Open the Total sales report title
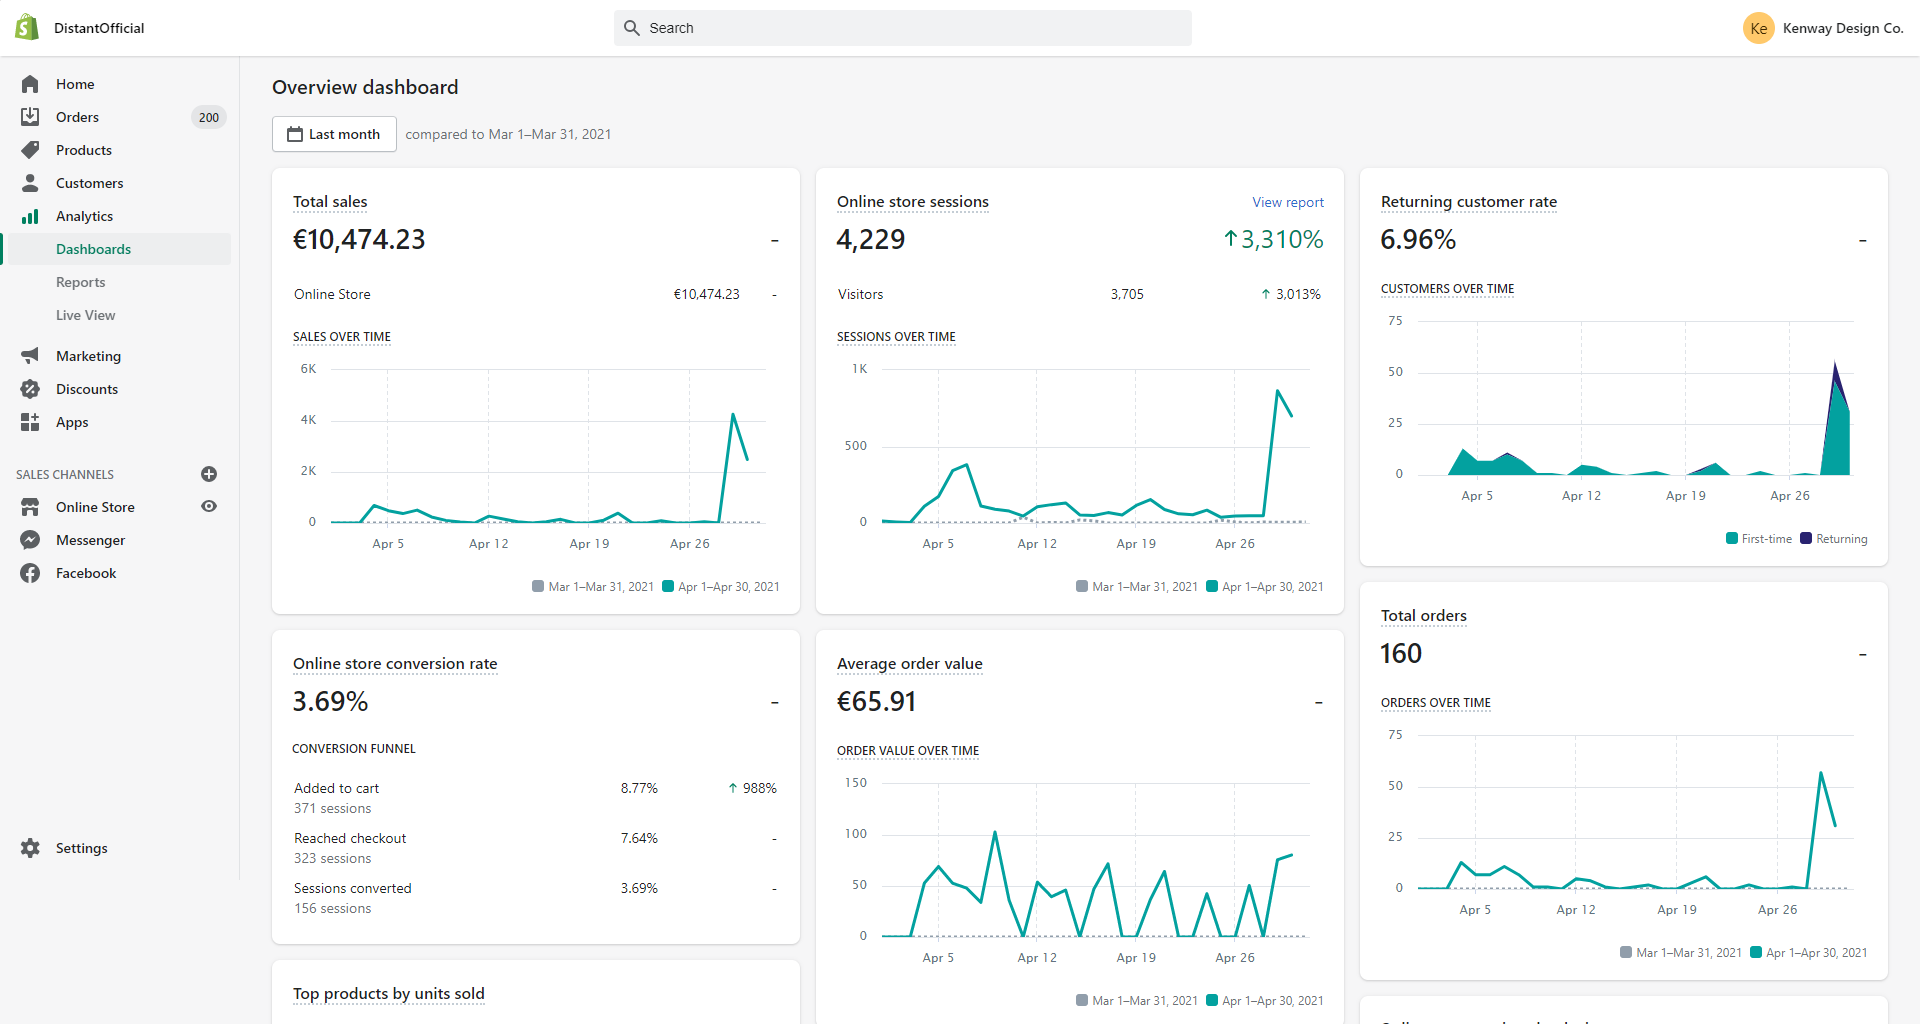Viewport: 1920px width, 1024px height. [x=330, y=202]
